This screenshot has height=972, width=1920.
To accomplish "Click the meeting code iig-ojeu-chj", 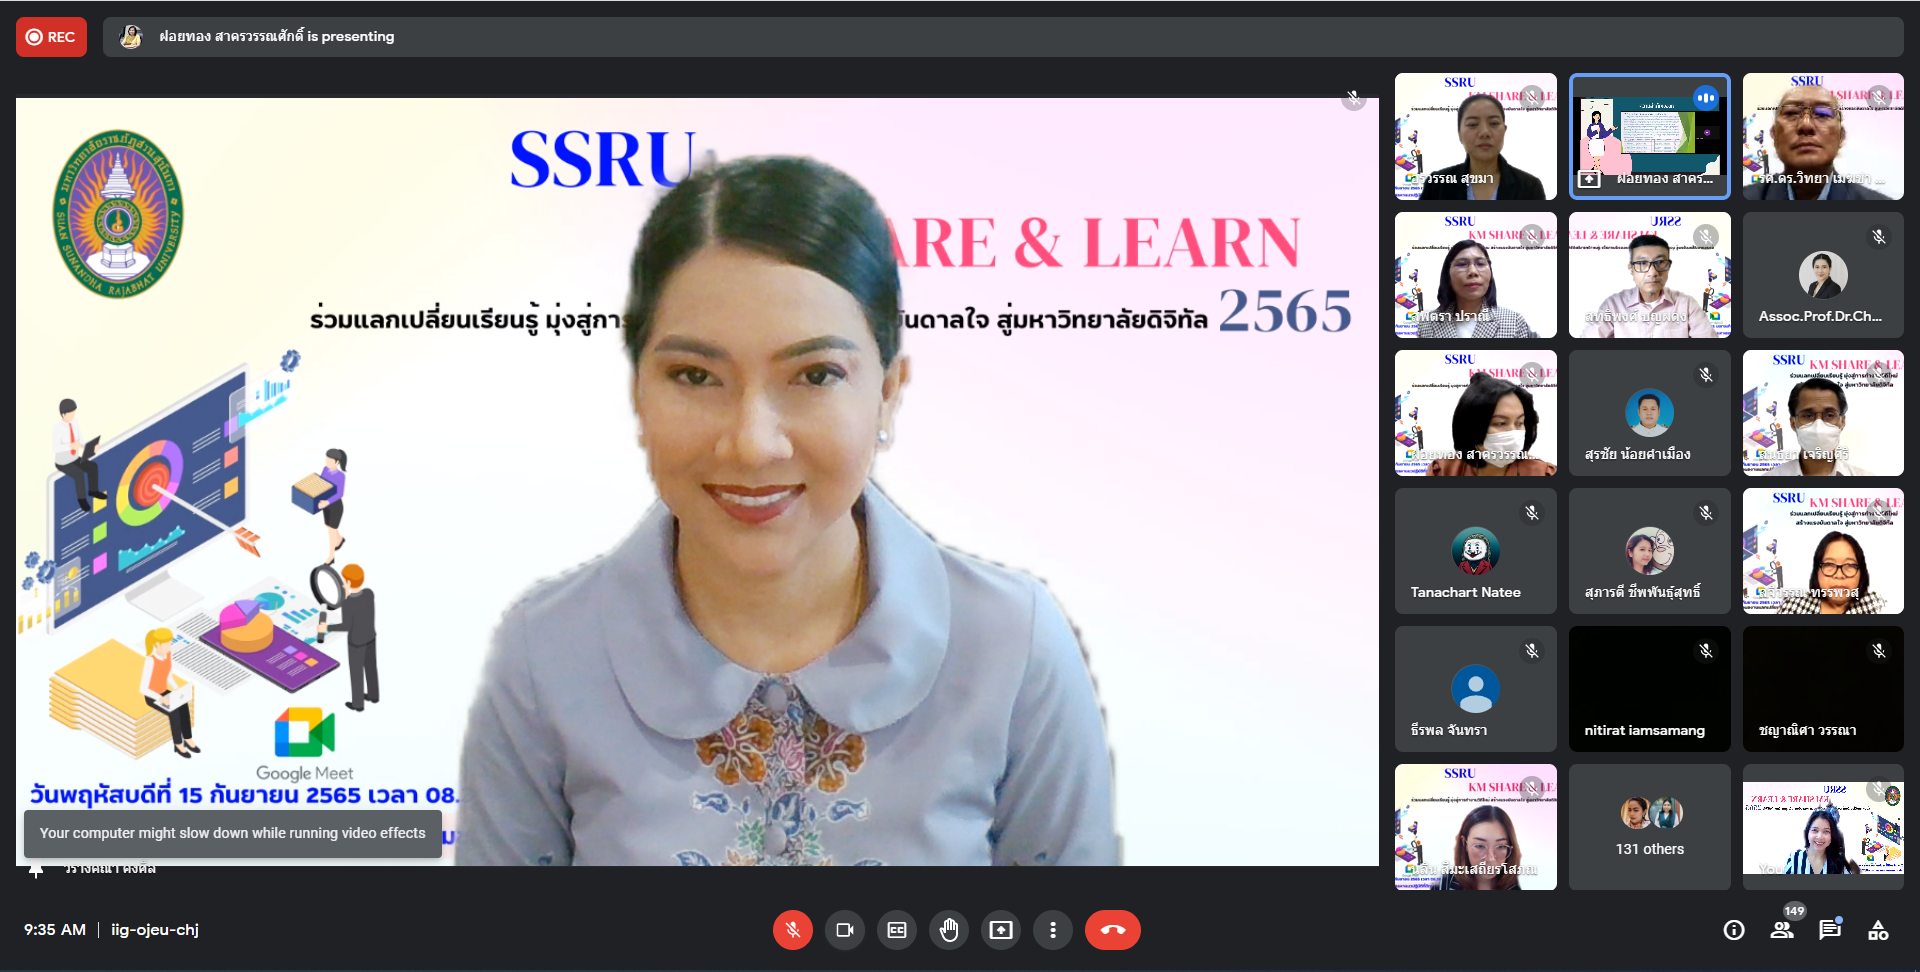I will pos(155,930).
